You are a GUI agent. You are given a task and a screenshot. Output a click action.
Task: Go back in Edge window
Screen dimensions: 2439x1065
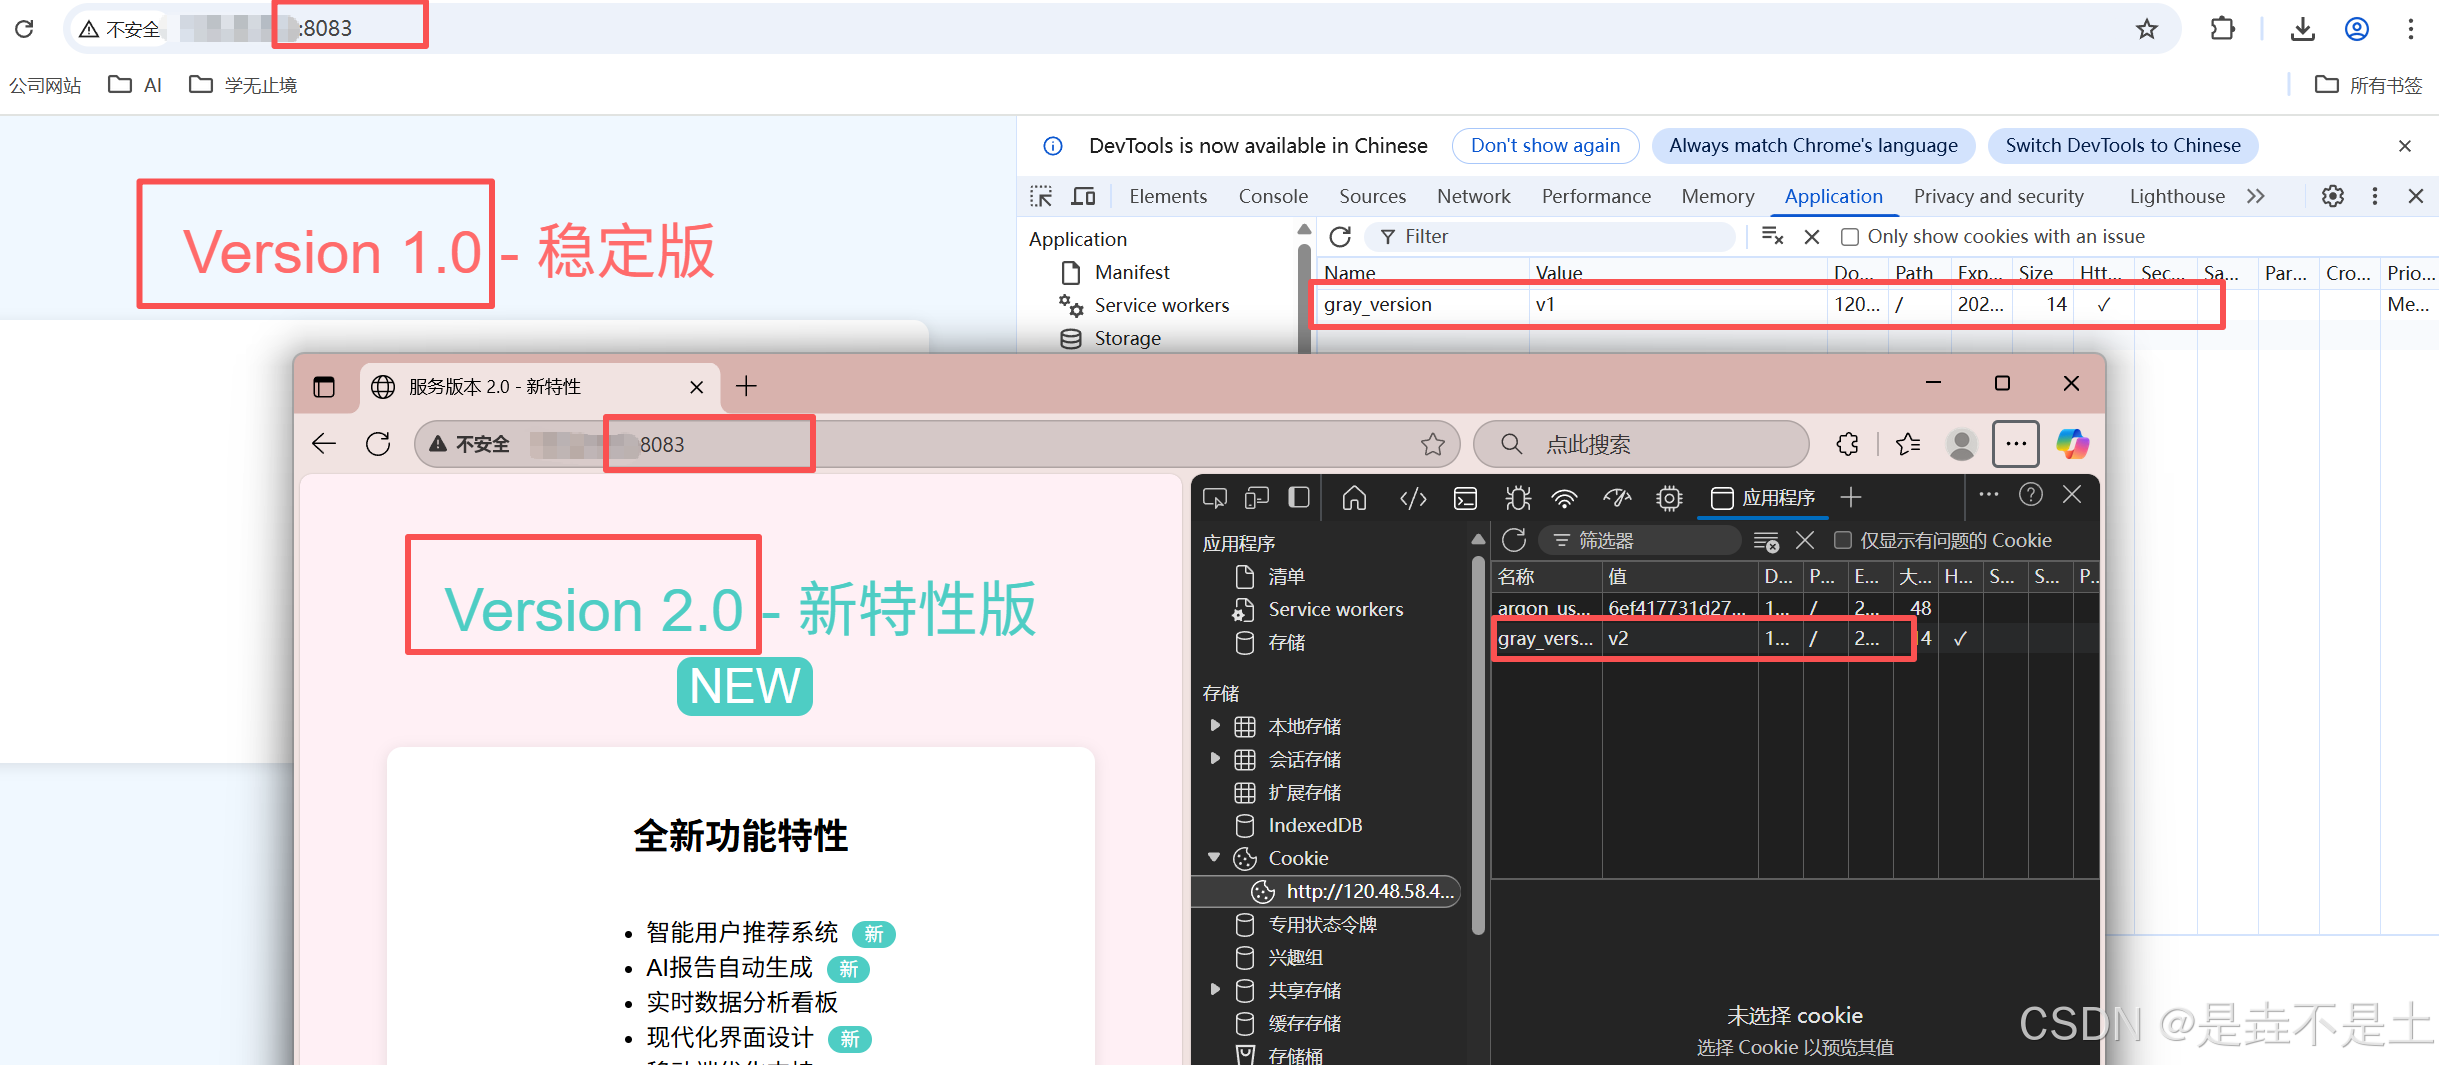(x=324, y=444)
